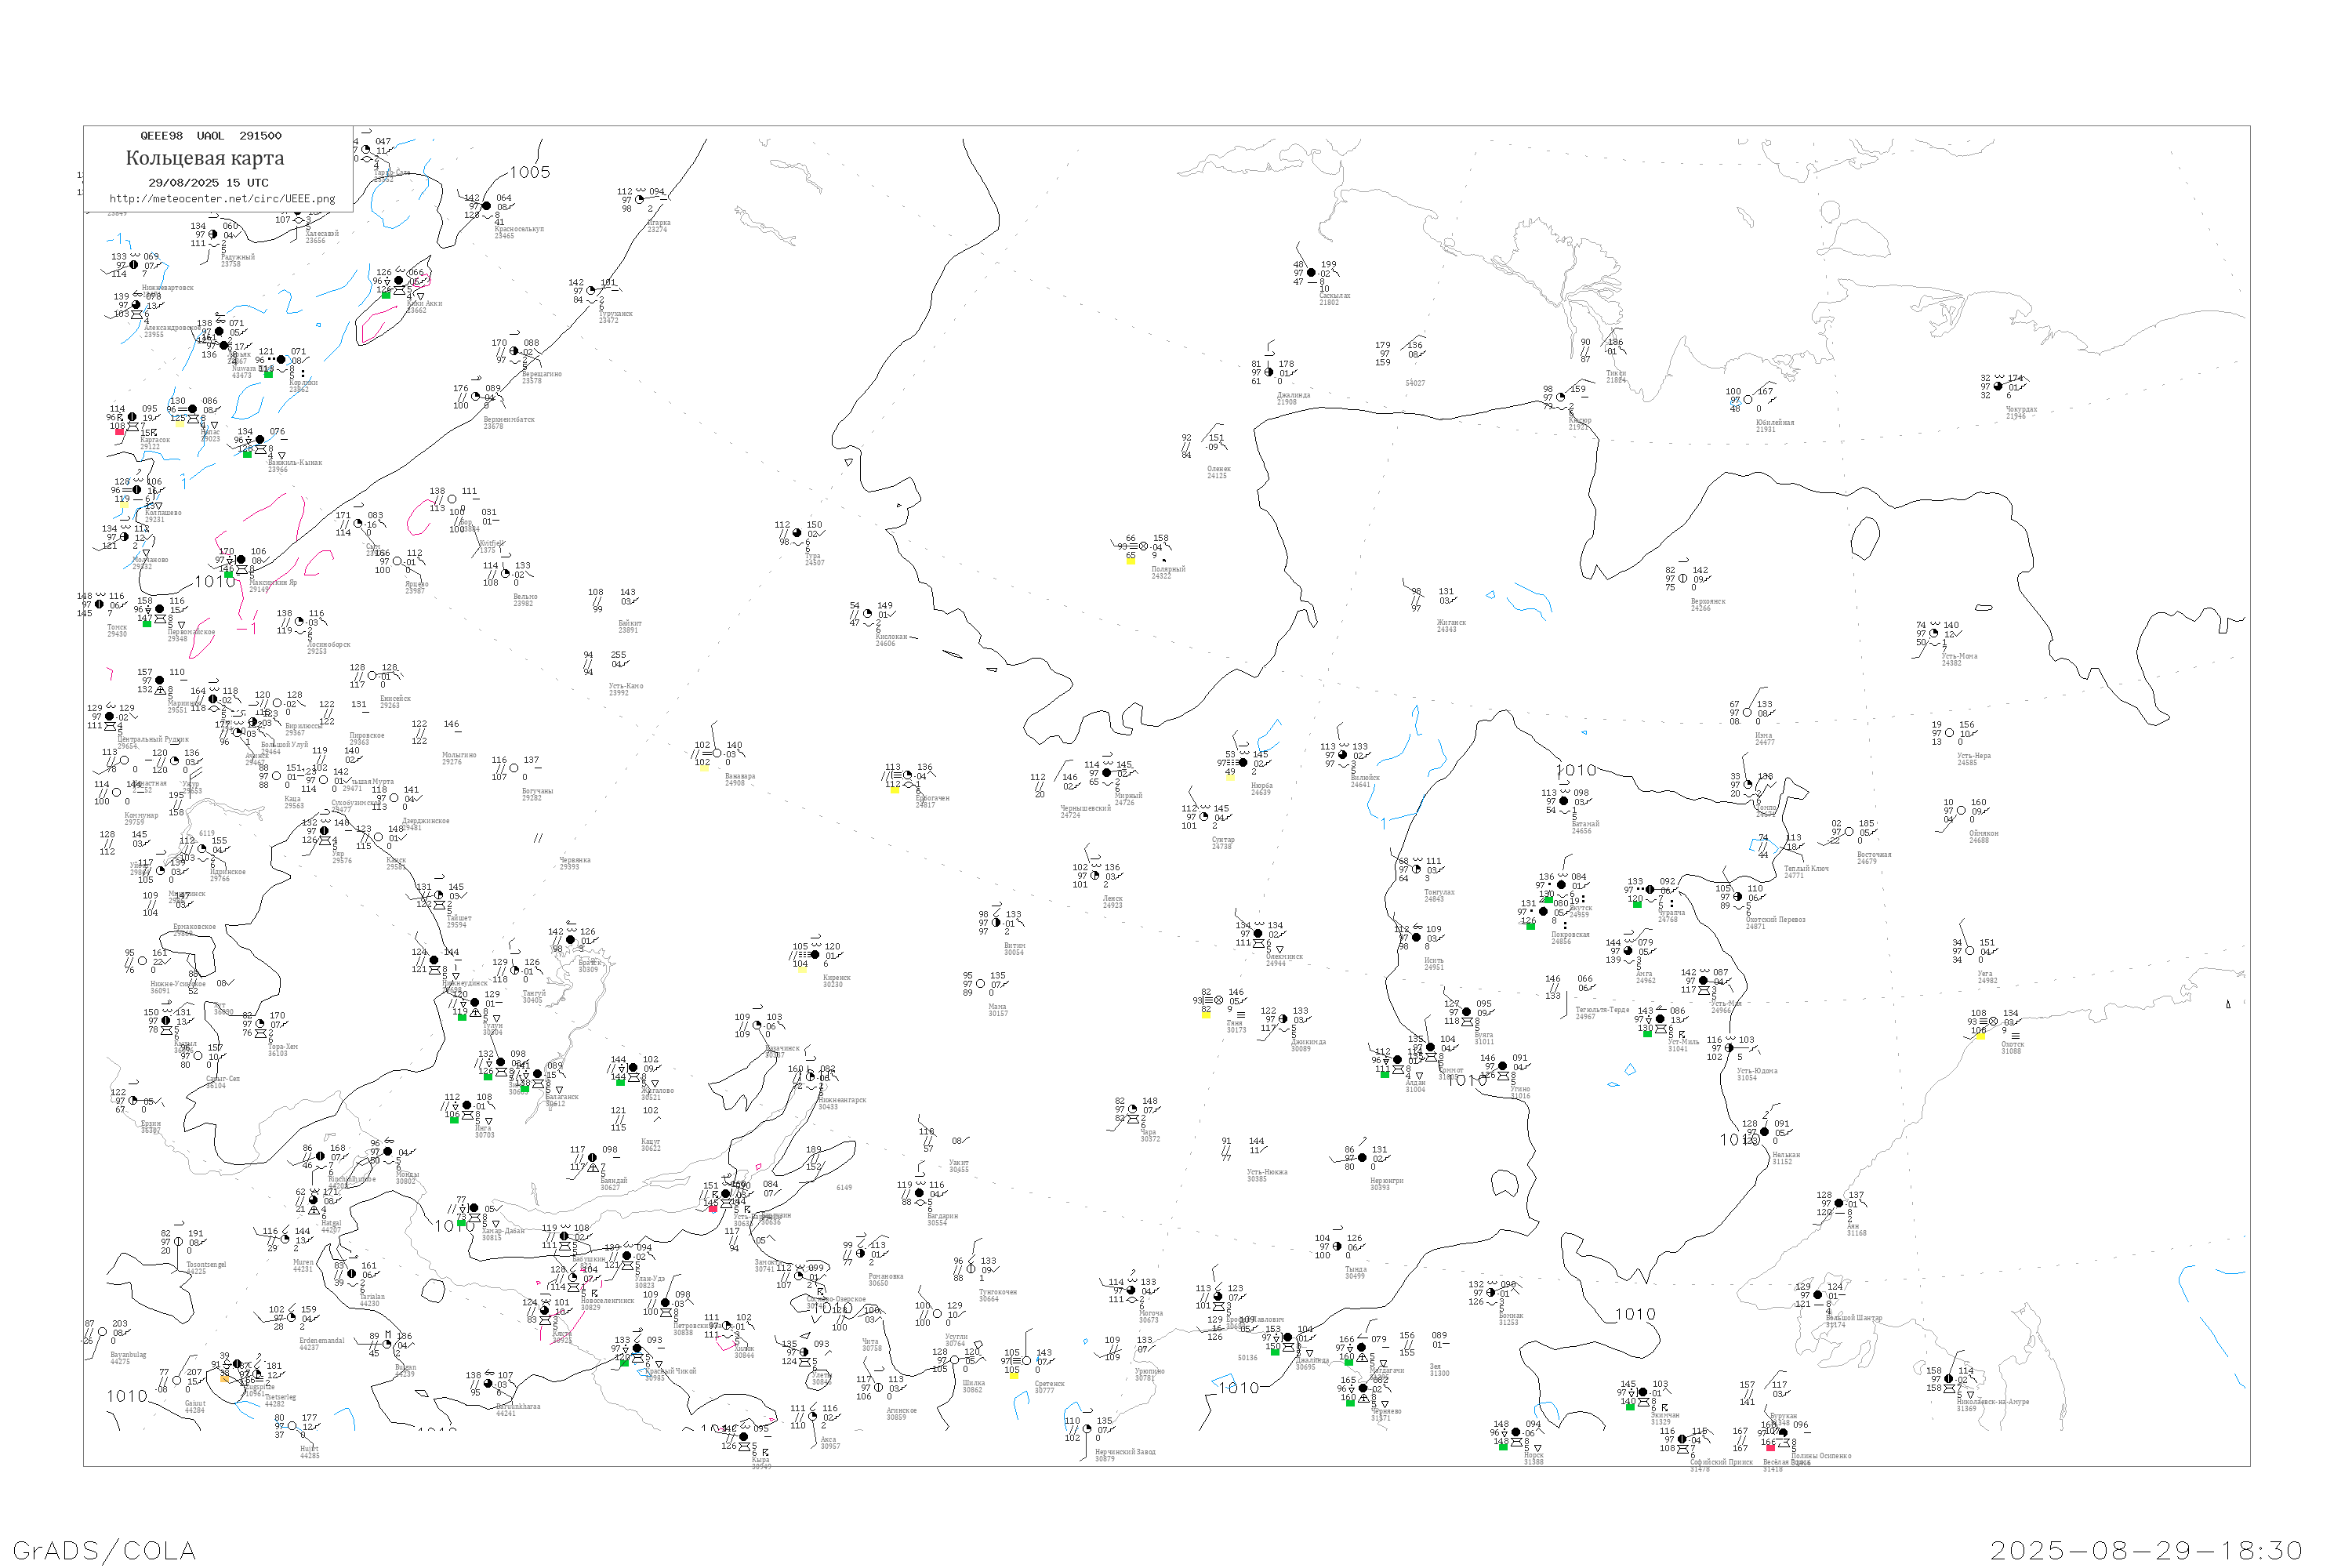Click the 1005 isobar label

click(530, 172)
